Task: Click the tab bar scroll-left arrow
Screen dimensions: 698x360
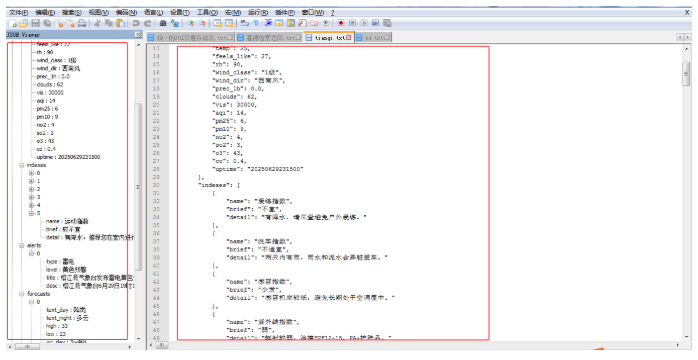Action: (680, 37)
